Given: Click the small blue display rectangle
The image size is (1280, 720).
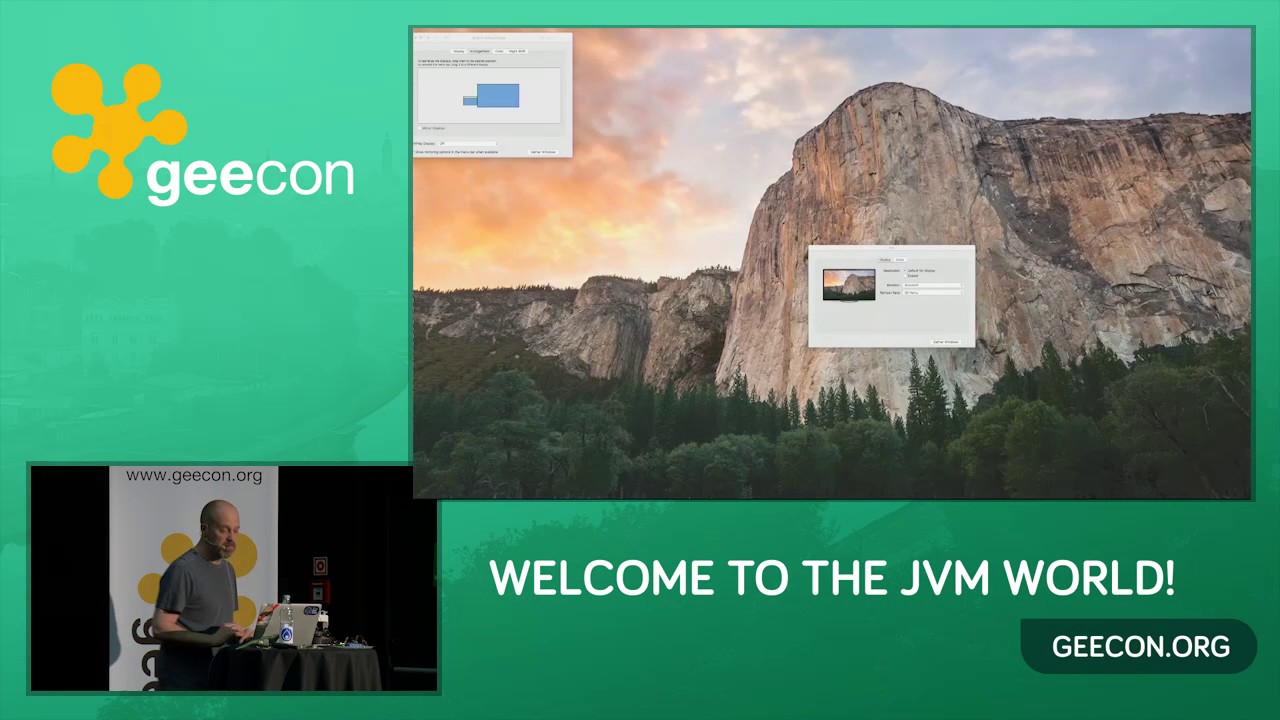Looking at the screenshot, I should pos(469,100).
